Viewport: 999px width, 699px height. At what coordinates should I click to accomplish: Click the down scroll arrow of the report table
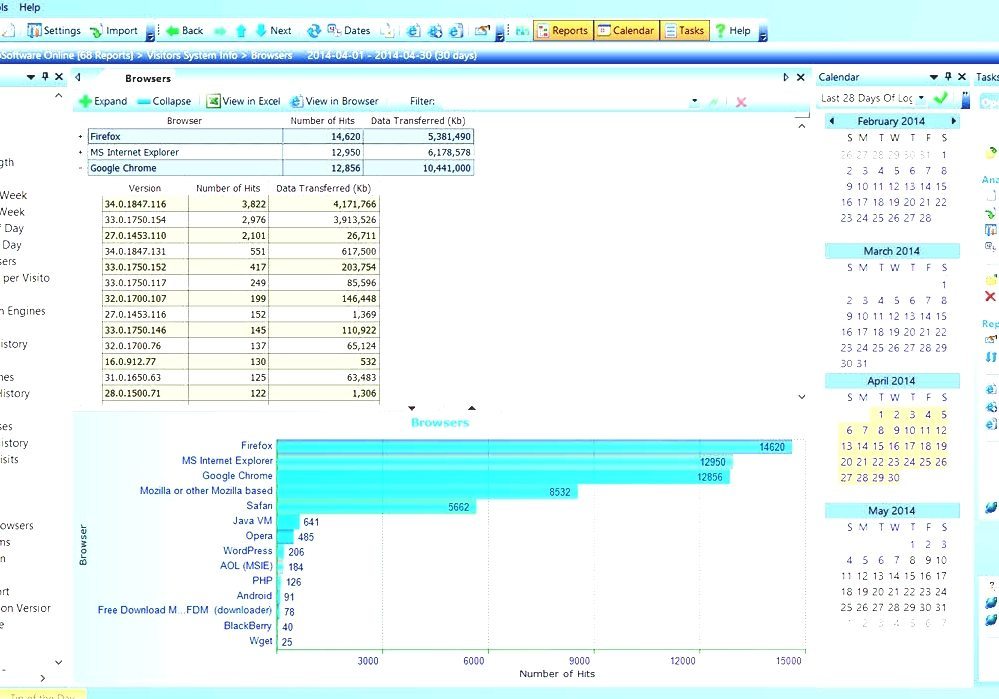coord(801,397)
